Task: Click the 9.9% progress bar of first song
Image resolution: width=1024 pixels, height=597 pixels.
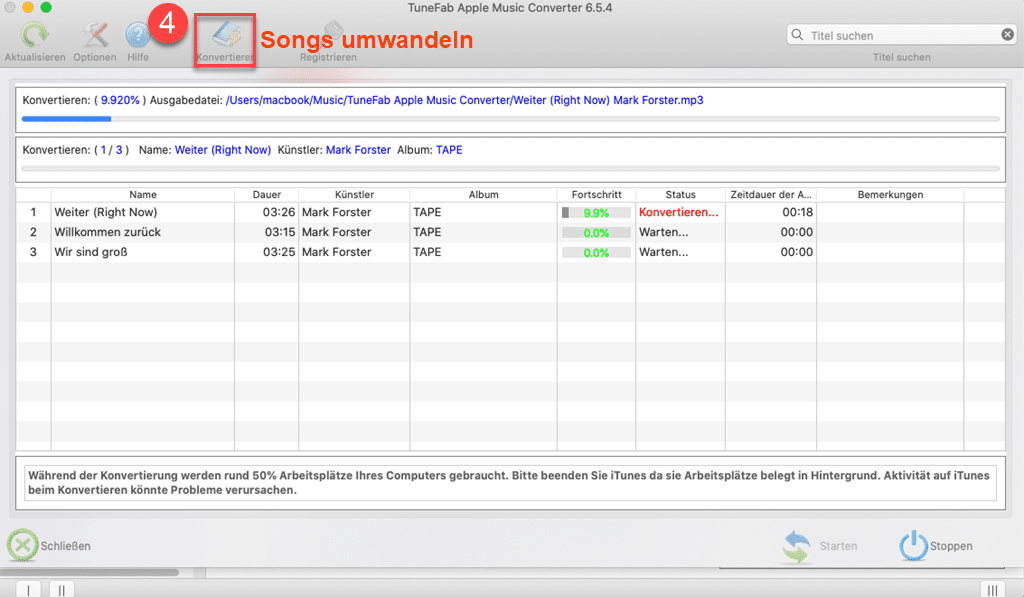Action: point(596,213)
